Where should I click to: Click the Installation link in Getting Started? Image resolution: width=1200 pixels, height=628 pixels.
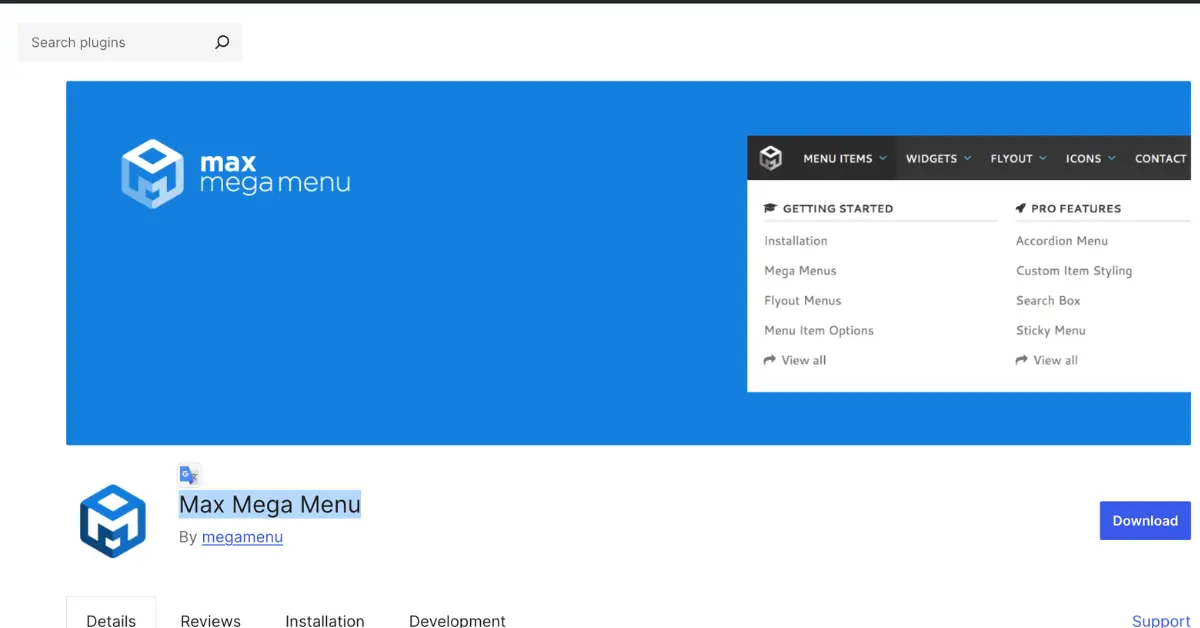tap(796, 241)
